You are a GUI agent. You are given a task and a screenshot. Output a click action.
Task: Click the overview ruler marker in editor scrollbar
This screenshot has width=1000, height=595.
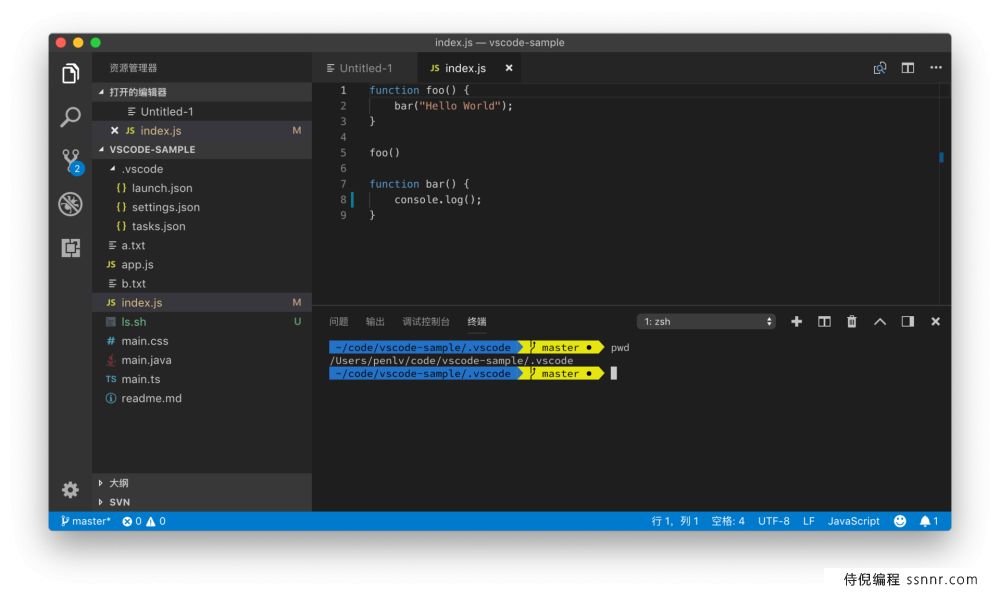pyautogui.click(x=941, y=157)
